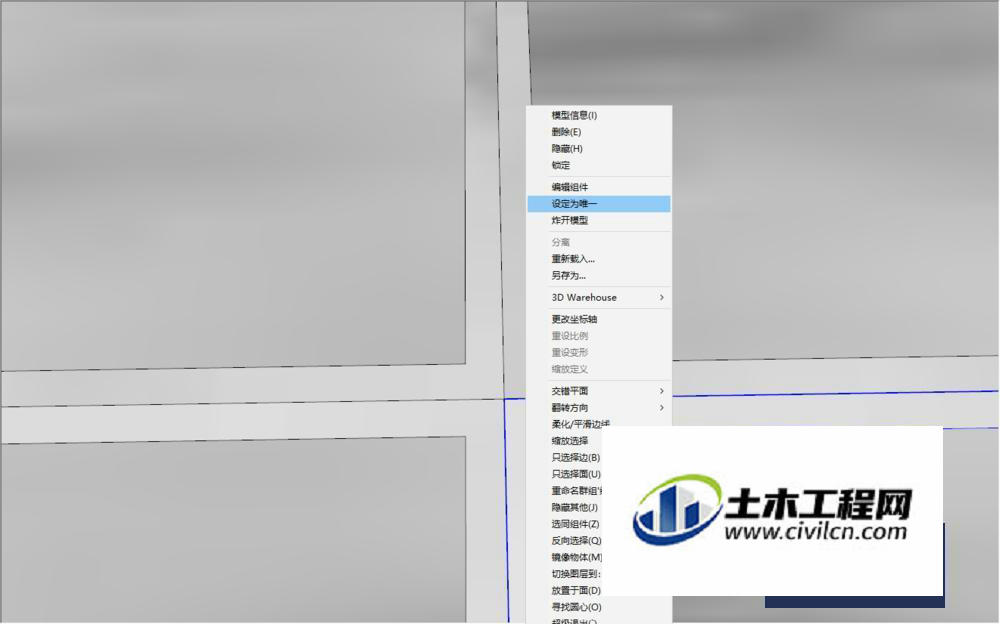Click the 寻找圆心(O) menu entry
This screenshot has width=1000, height=624.
[576, 607]
